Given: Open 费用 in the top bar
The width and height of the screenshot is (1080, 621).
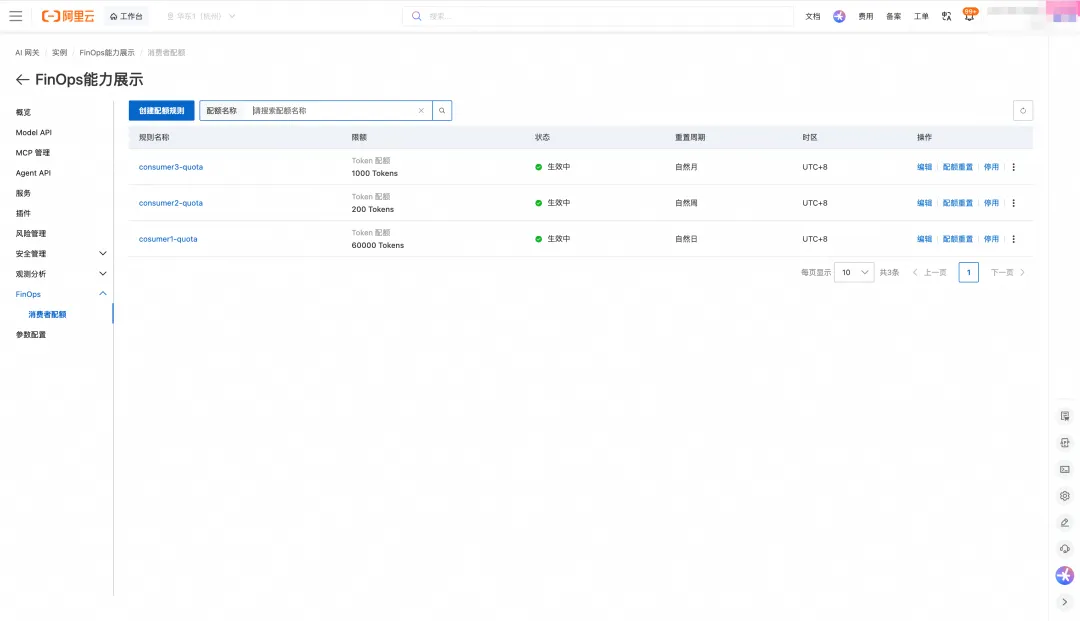Looking at the screenshot, I should tap(866, 17).
